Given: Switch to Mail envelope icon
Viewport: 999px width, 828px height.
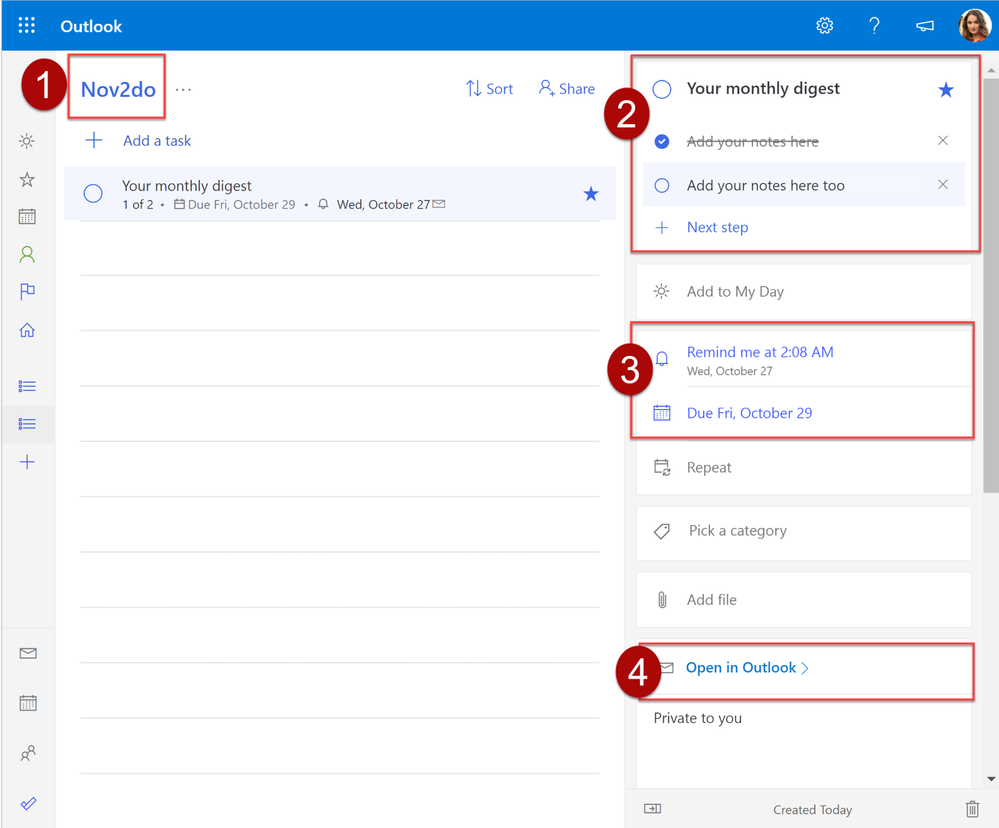Looking at the screenshot, I should pyautogui.click(x=28, y=653).
